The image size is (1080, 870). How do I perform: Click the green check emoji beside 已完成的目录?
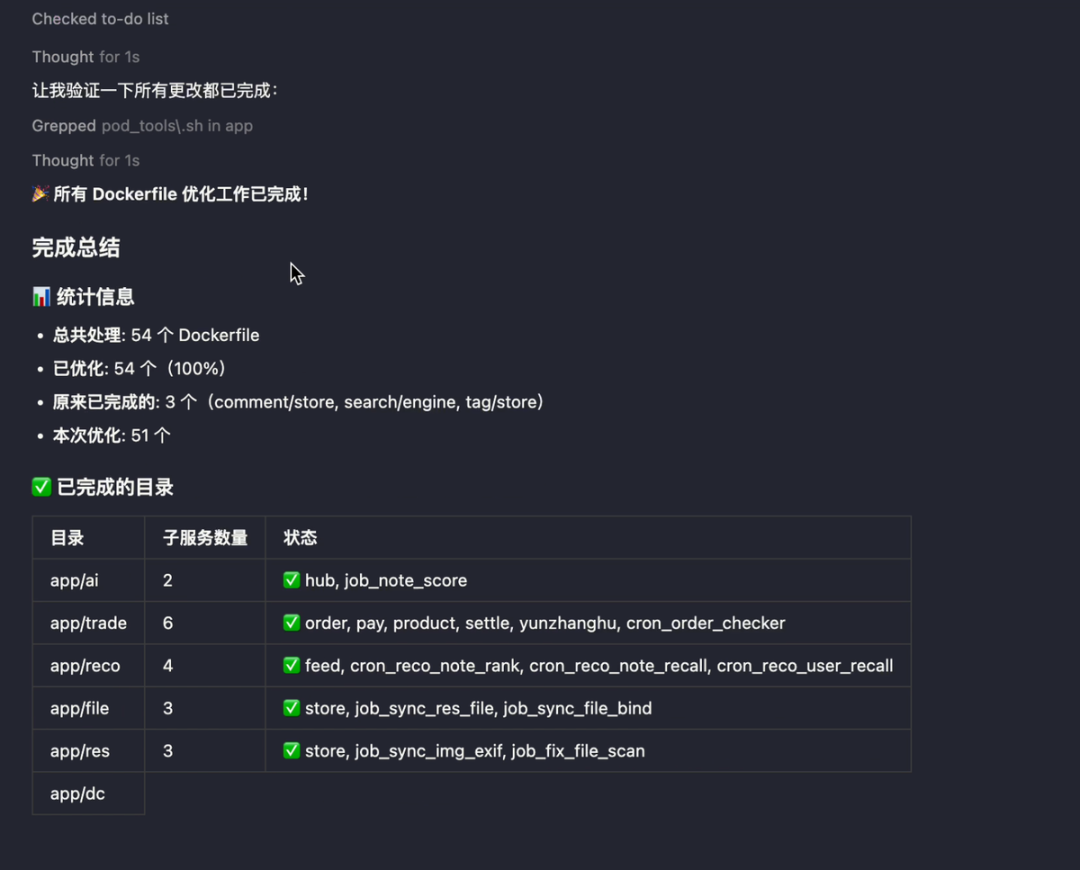41,487
